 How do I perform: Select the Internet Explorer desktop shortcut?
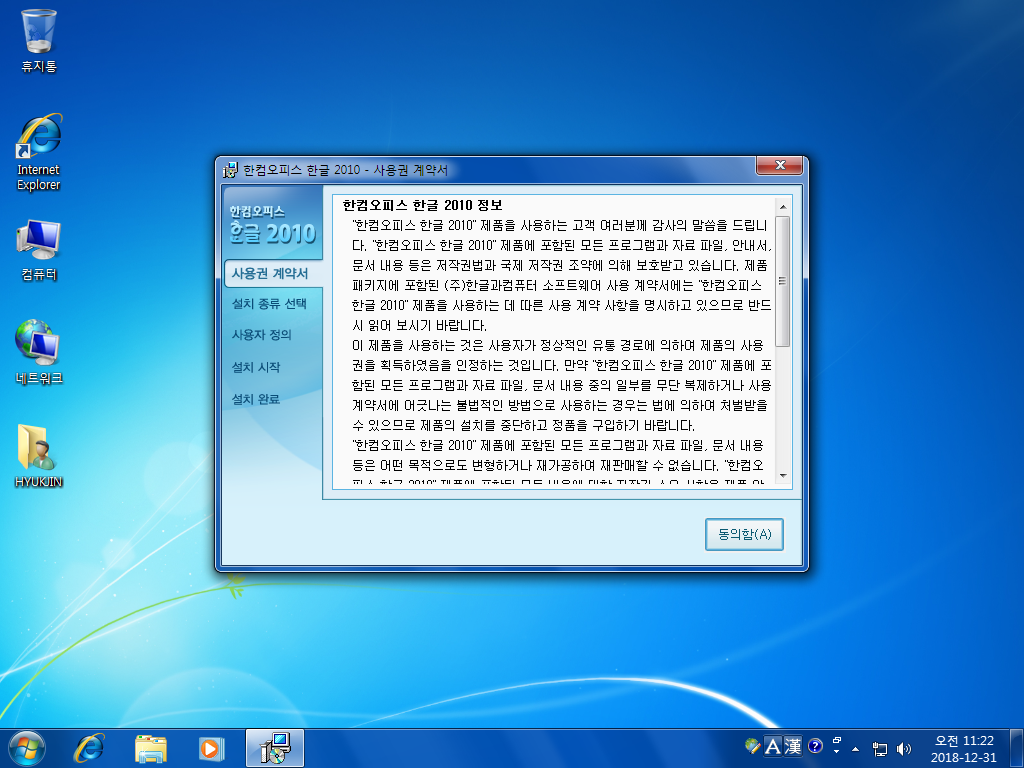pos(39,152)
